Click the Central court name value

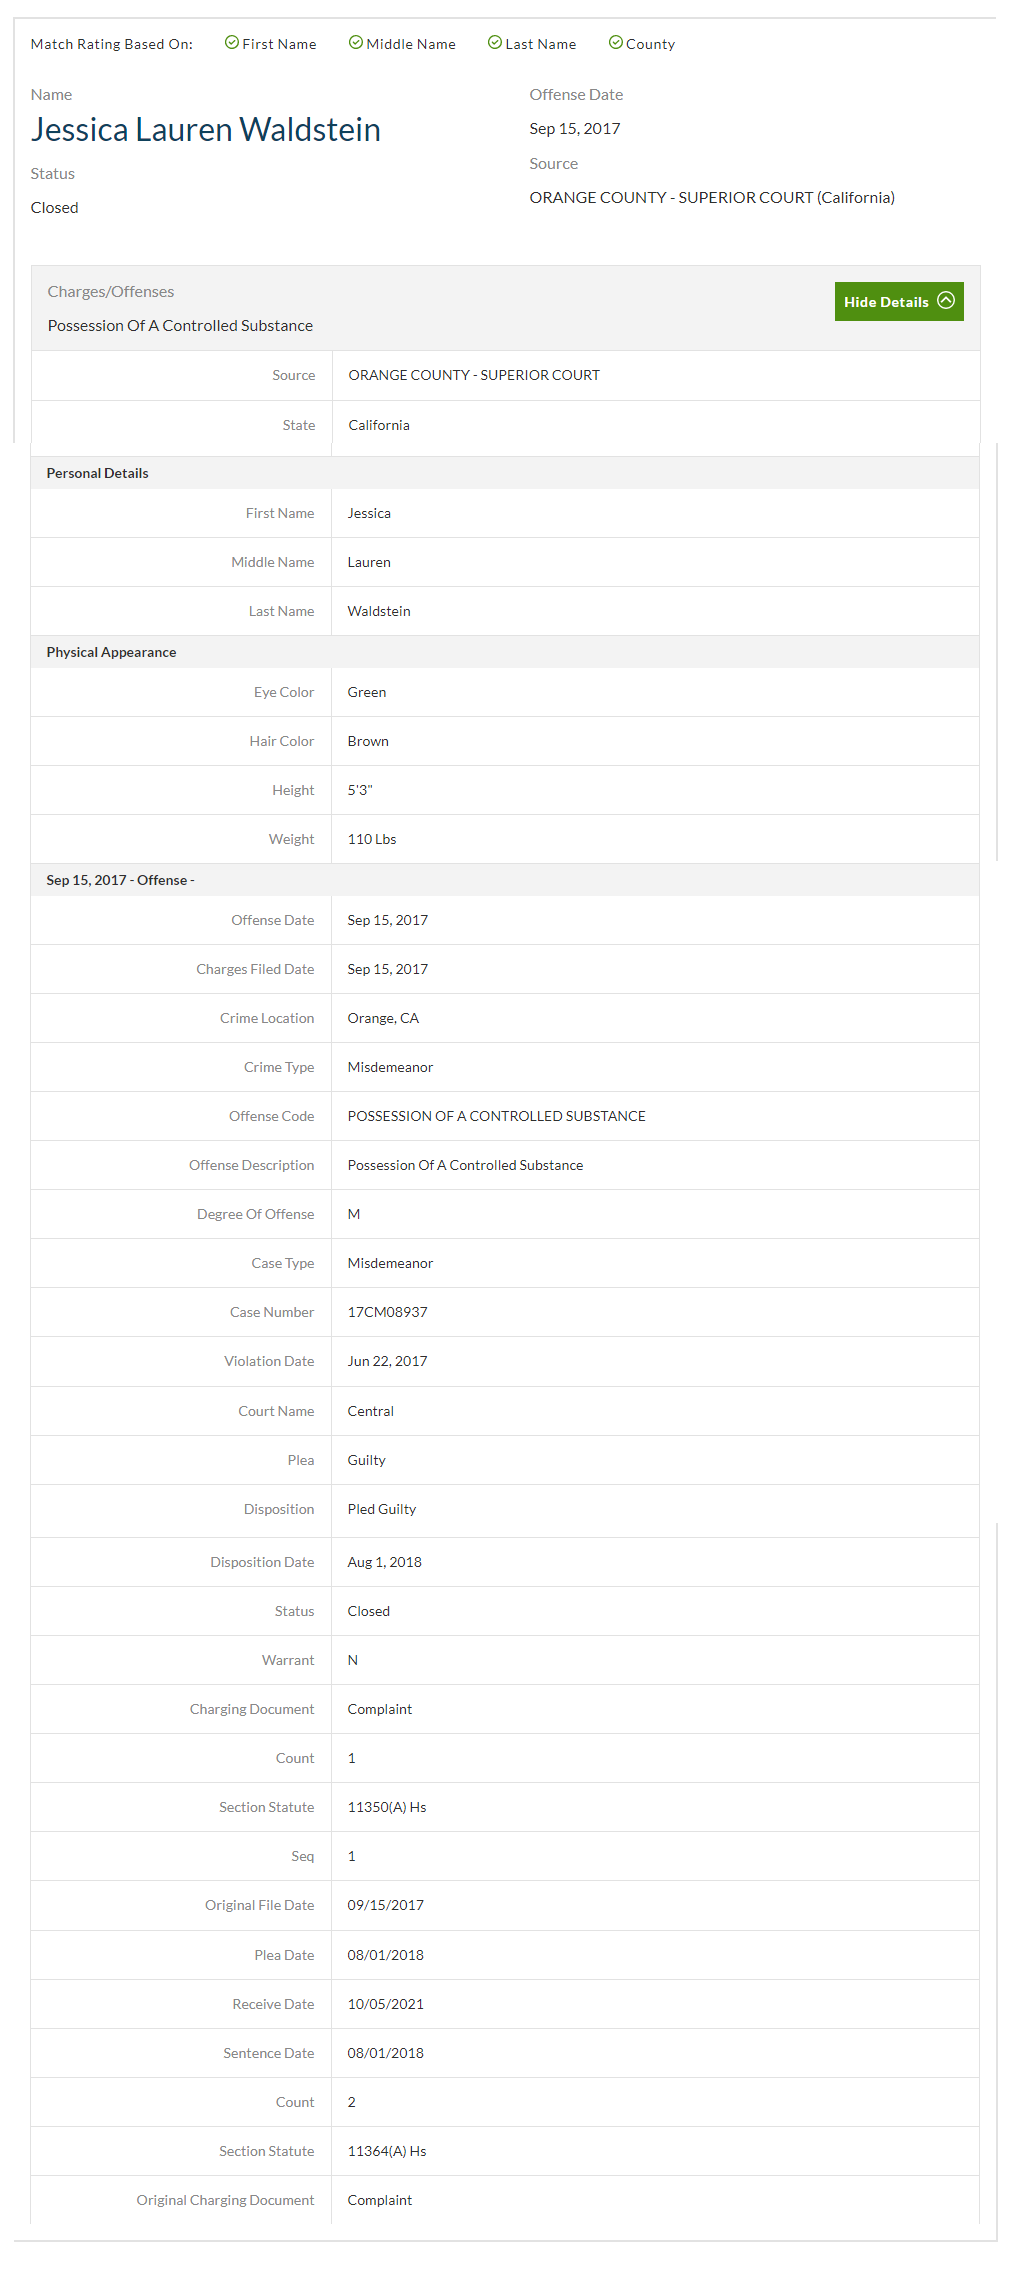370,1411
